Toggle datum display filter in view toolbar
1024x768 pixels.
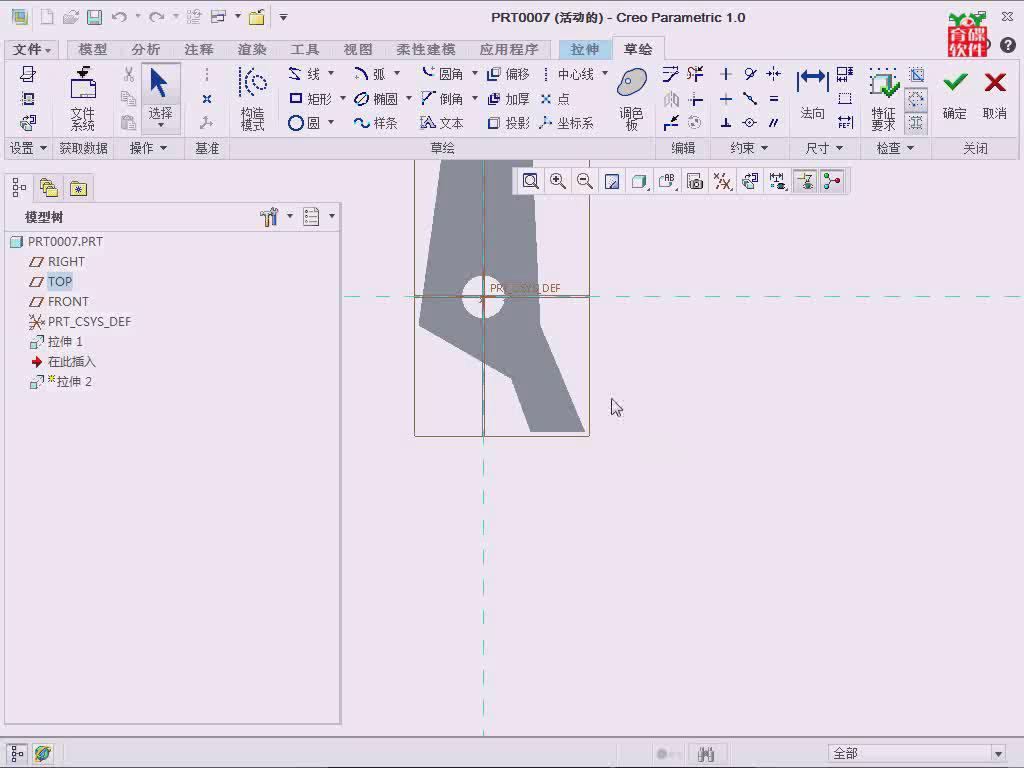(x=722, y=182)
